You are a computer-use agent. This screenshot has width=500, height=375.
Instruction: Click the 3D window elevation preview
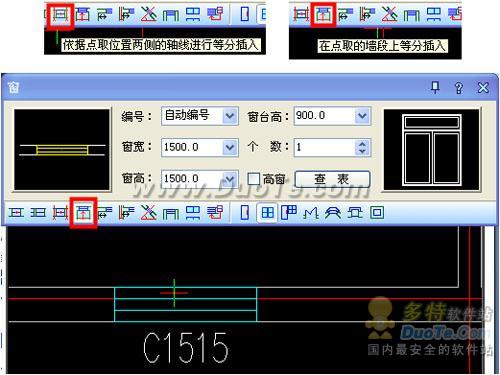click(432, 150)
